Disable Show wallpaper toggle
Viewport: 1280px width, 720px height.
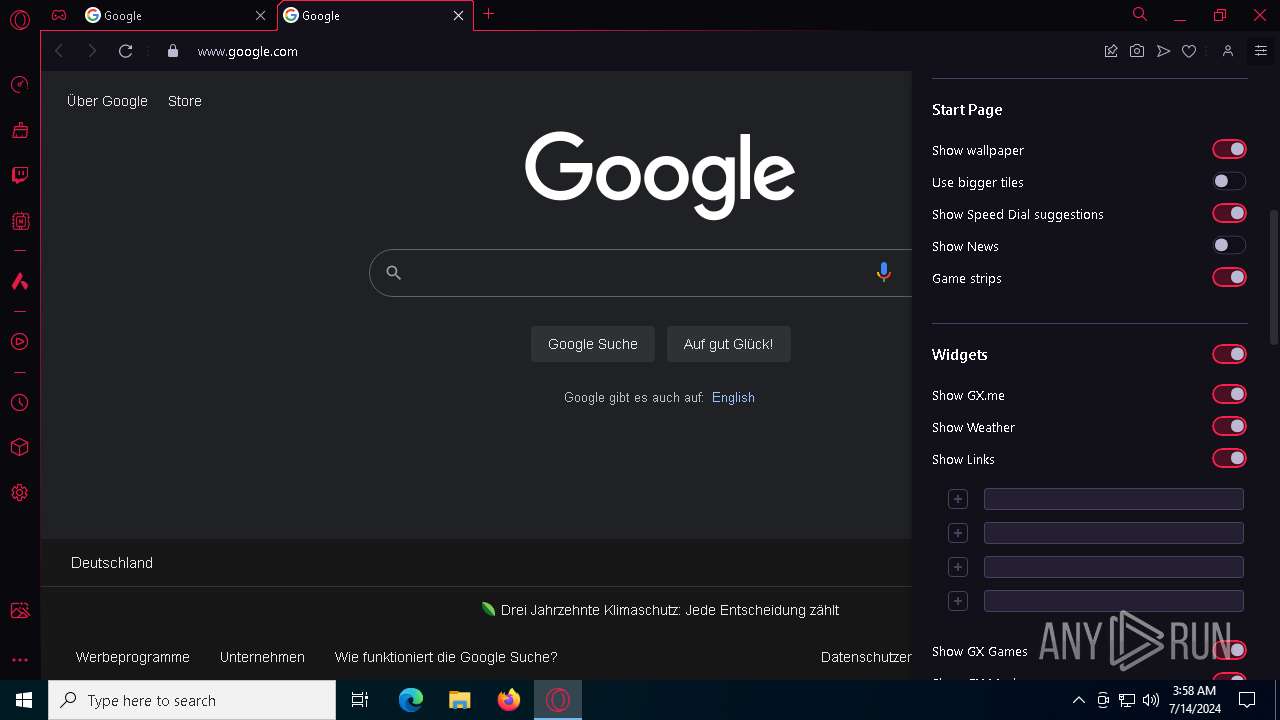pos(1229,150)
